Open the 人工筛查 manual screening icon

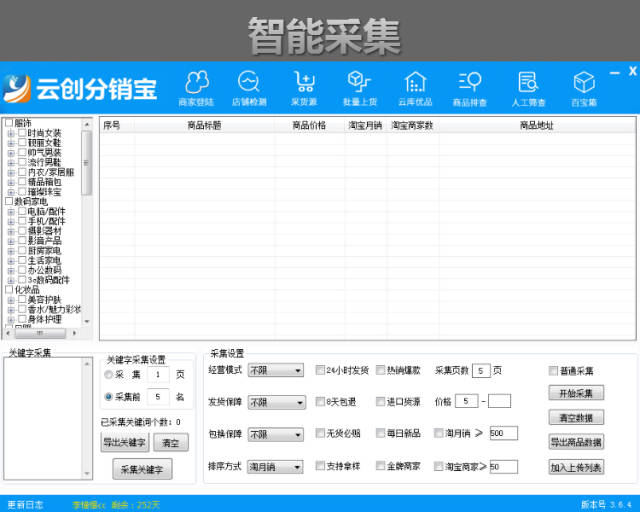529,88
